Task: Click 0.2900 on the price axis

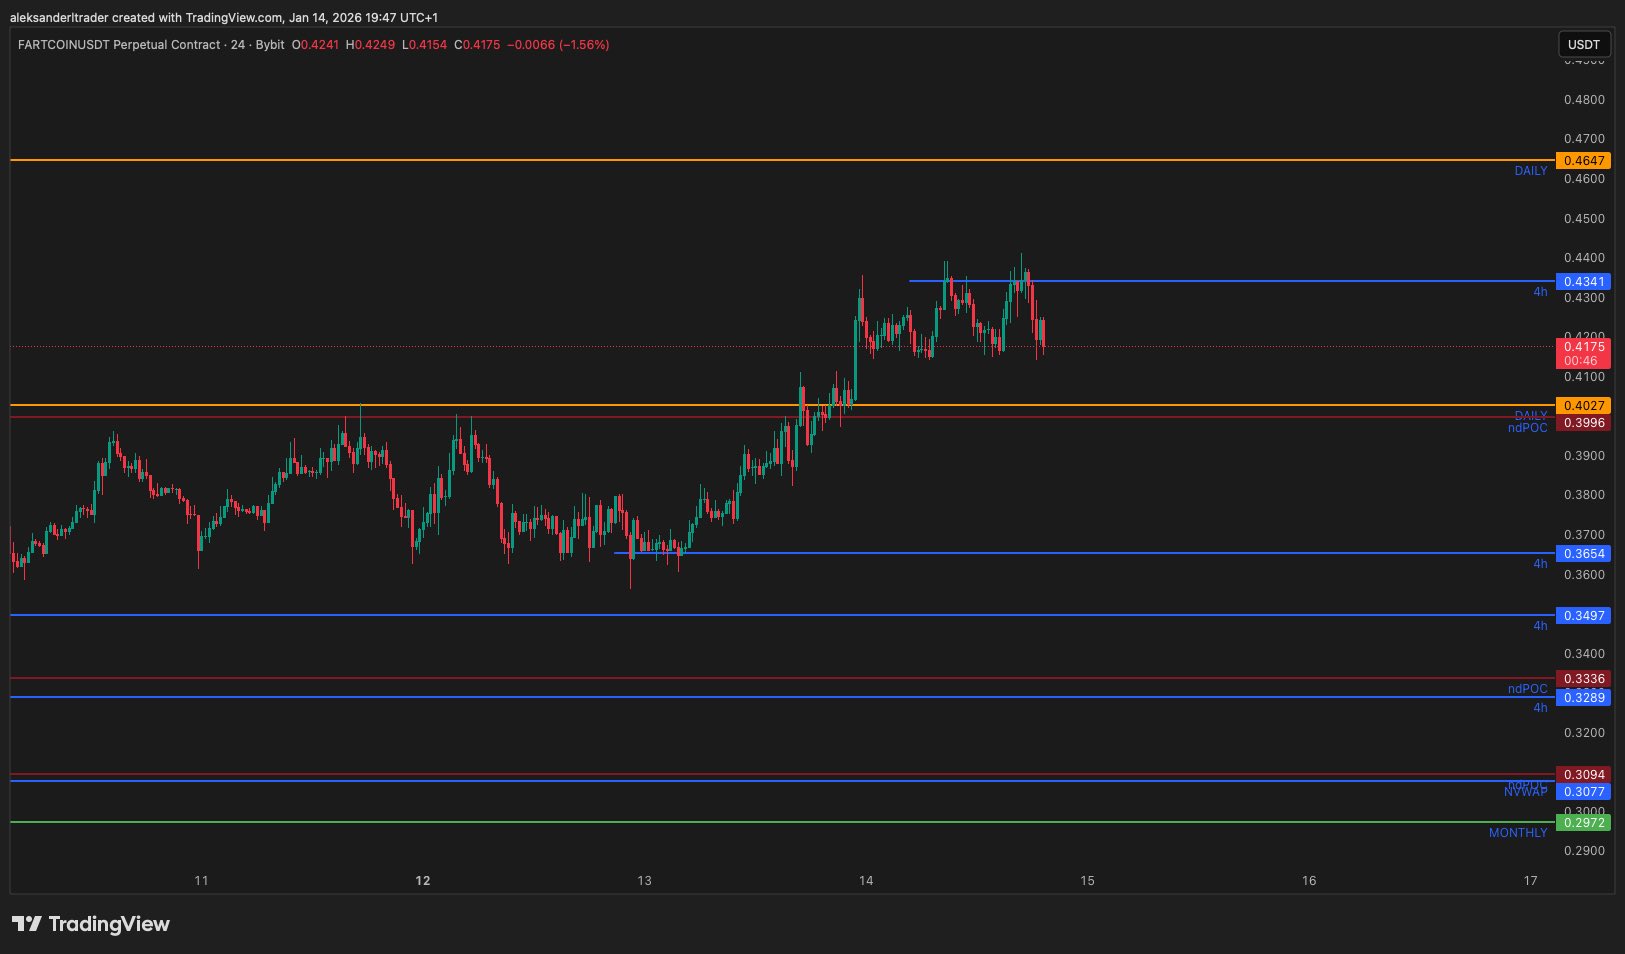Action: 1584,851
